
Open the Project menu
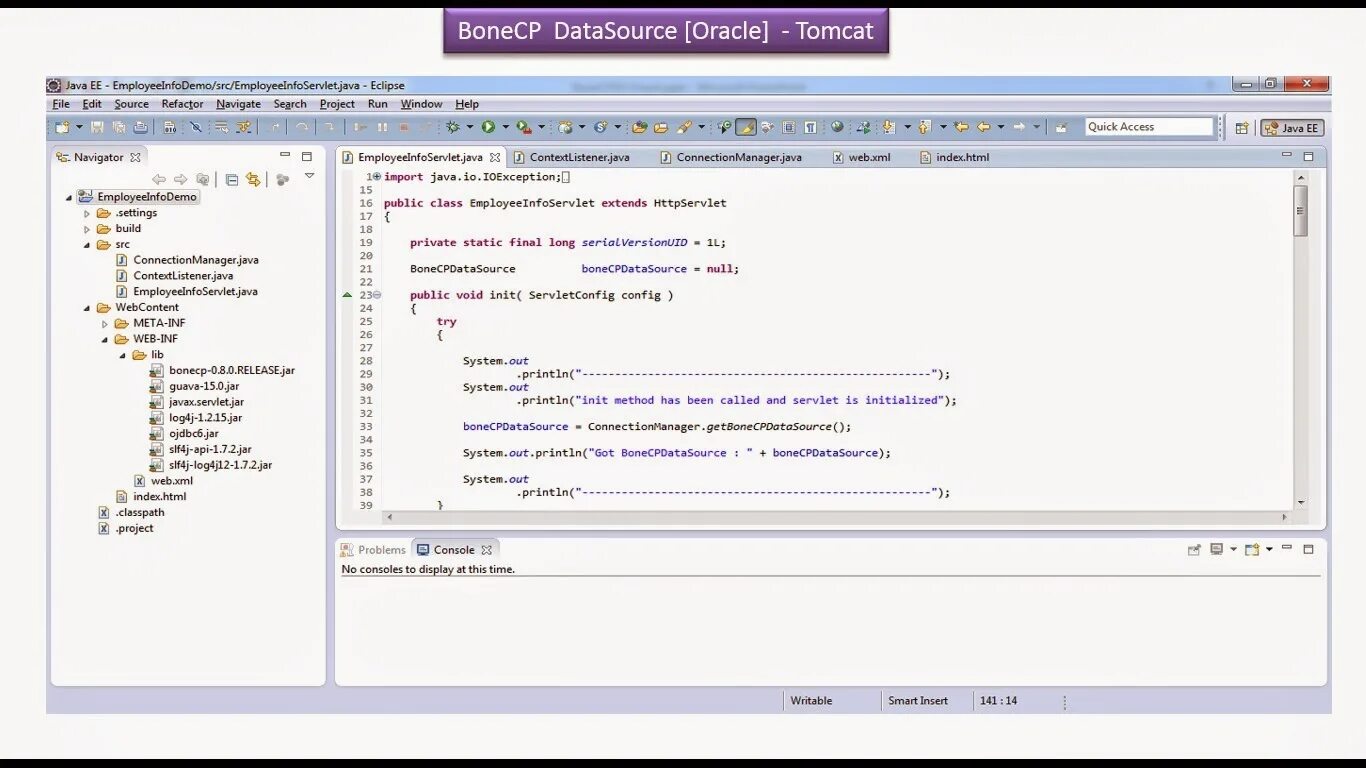click(337, 104)
